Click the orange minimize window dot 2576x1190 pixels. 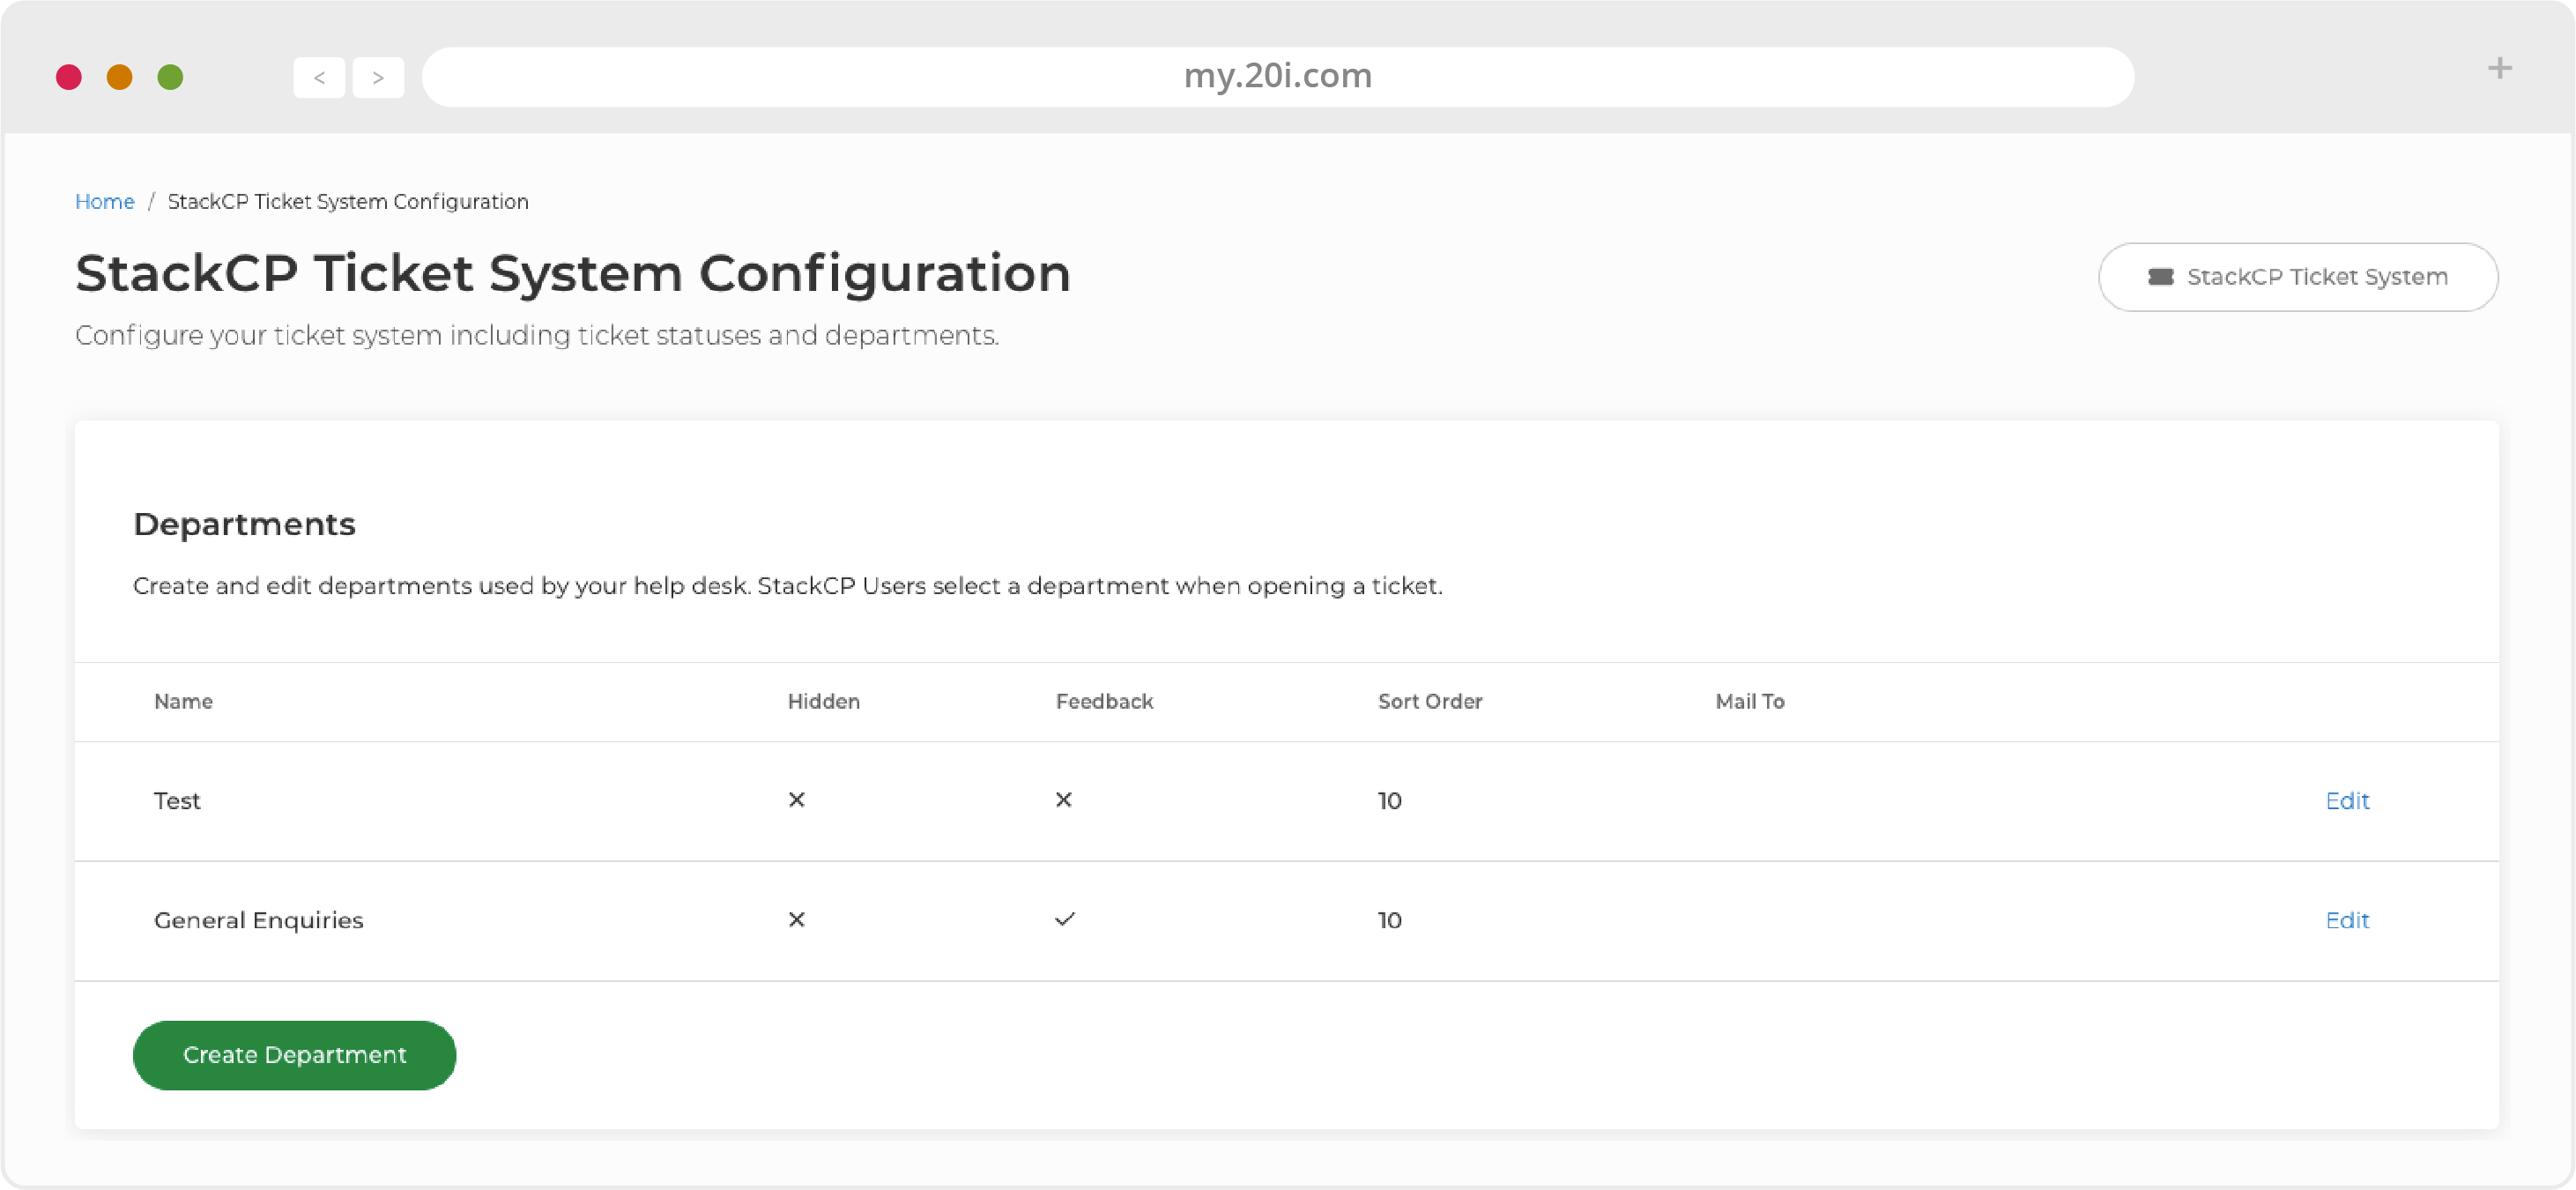click(x=120, y=77)
